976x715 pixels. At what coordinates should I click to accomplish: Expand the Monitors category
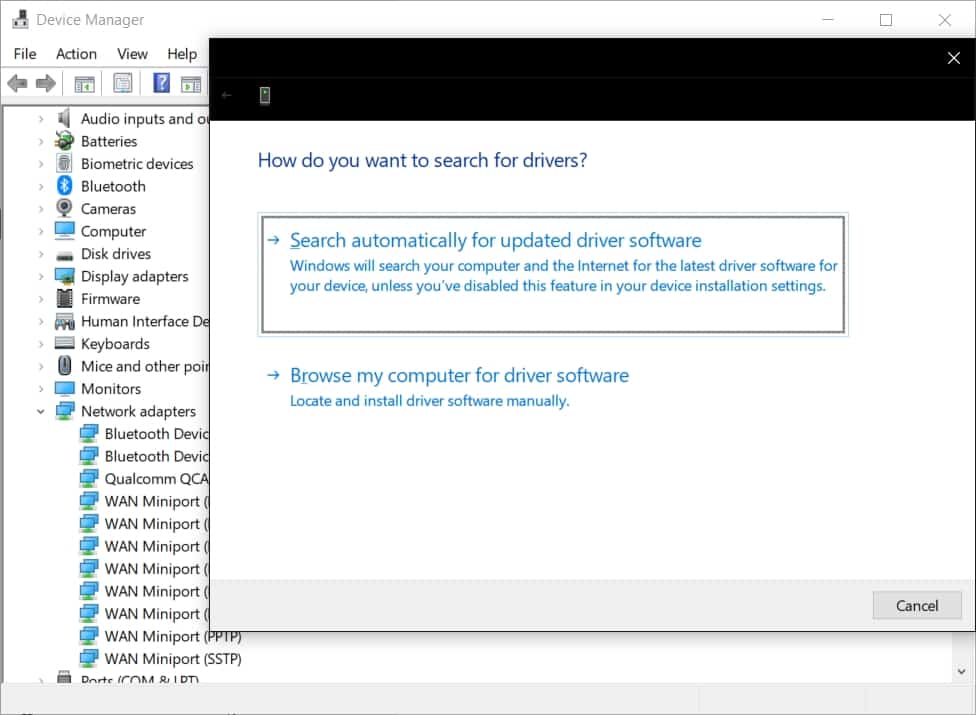click(41, 389)
